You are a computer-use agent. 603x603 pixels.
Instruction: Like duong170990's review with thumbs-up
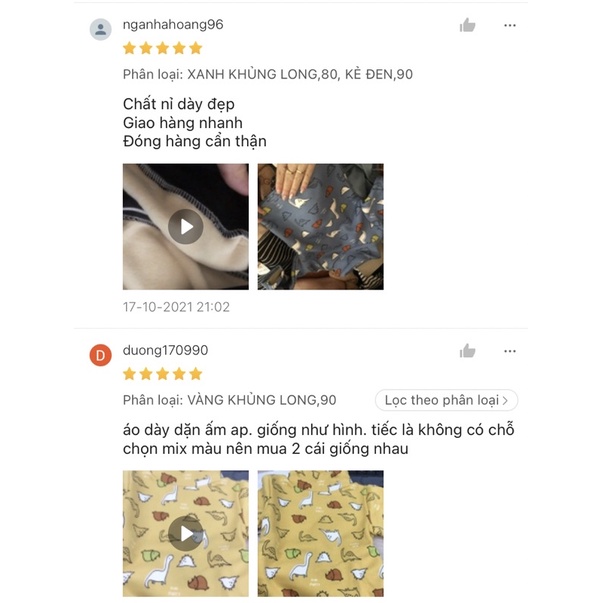pyautogui.click(x=467, y=351)
